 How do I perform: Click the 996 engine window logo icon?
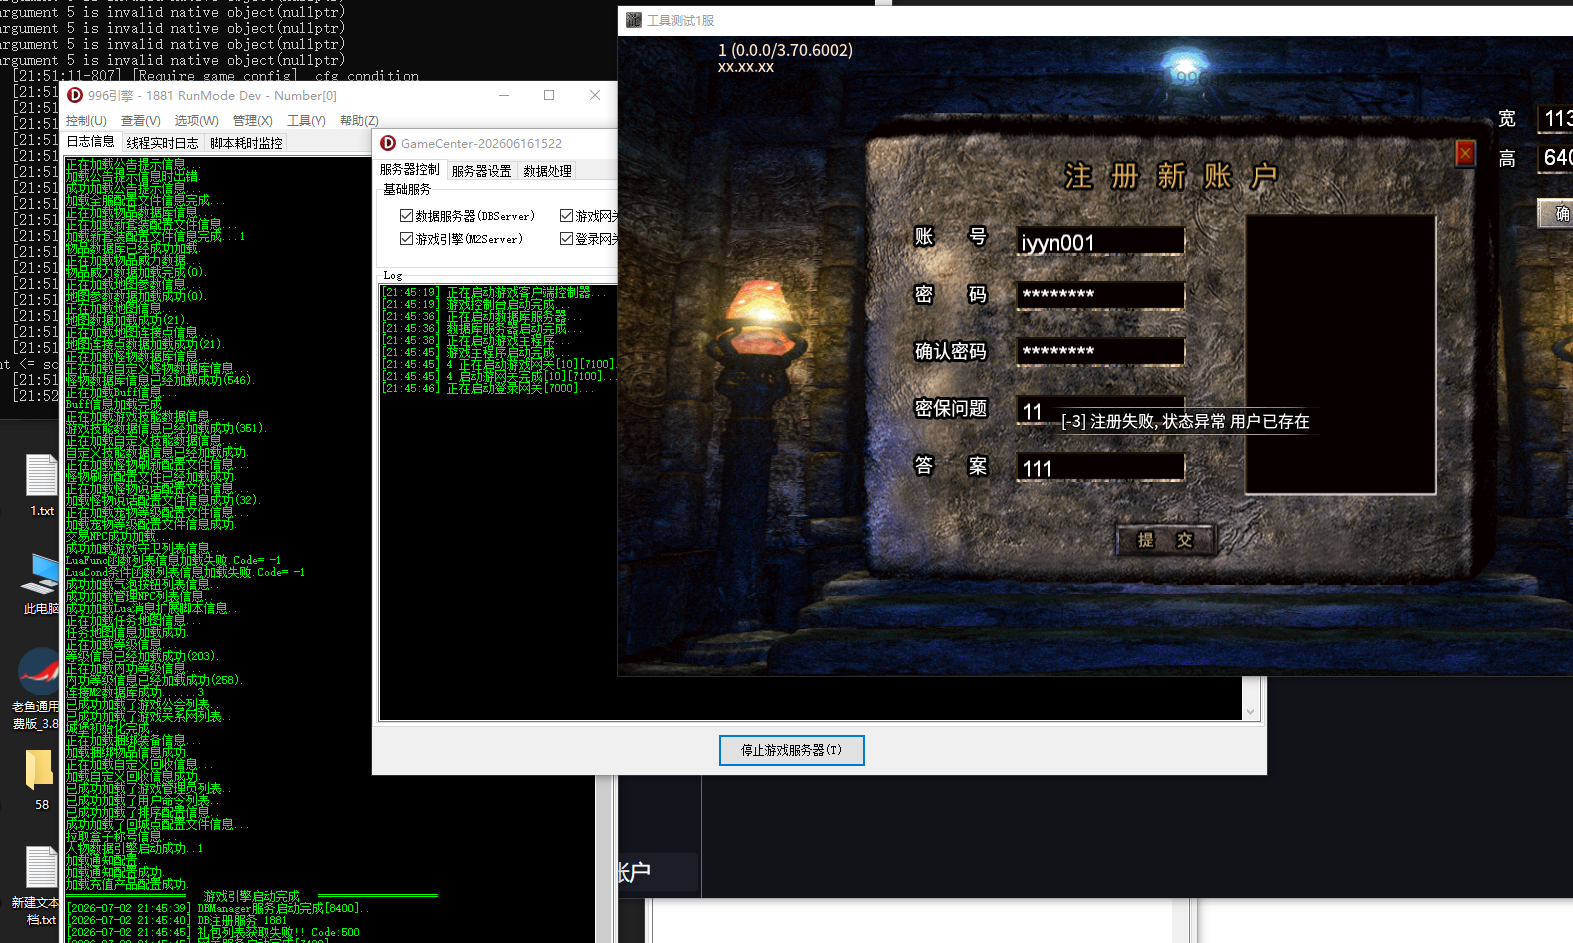click(x=75, y=95)
